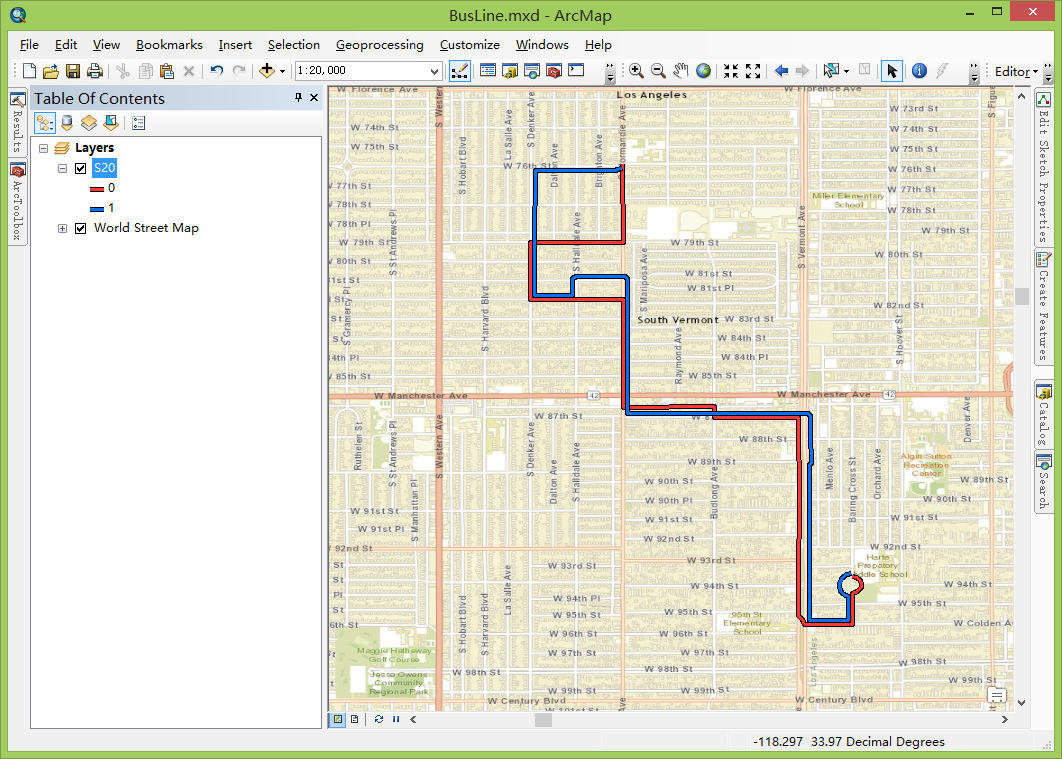
Task: Select the Layers data frame name
Action: click(x=94, y=148)
